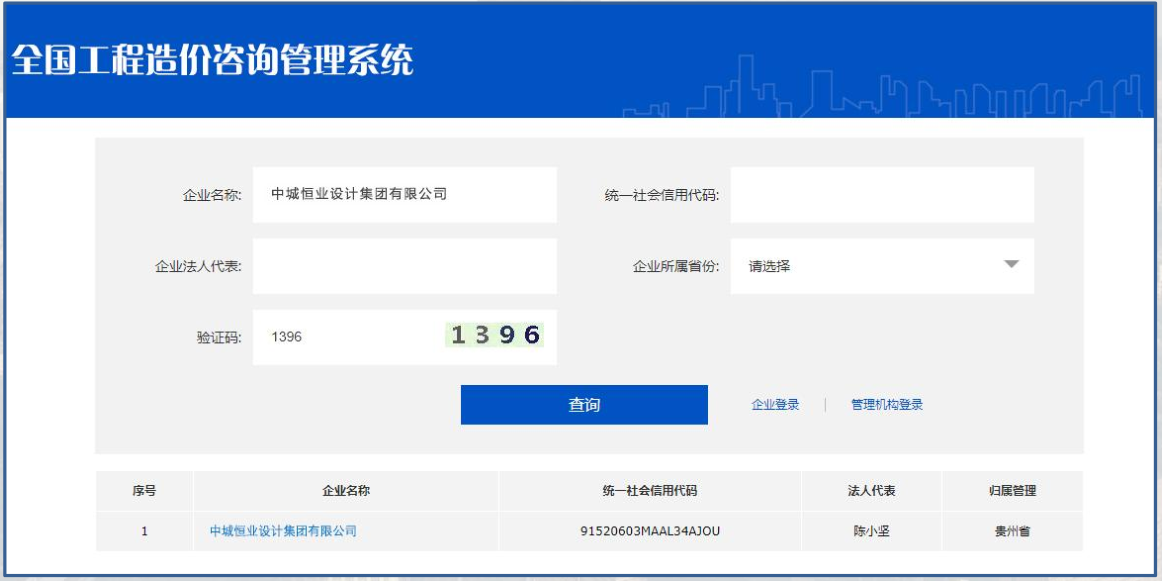
Task: Click the 企业所属省份: form label
Action: 676,267
